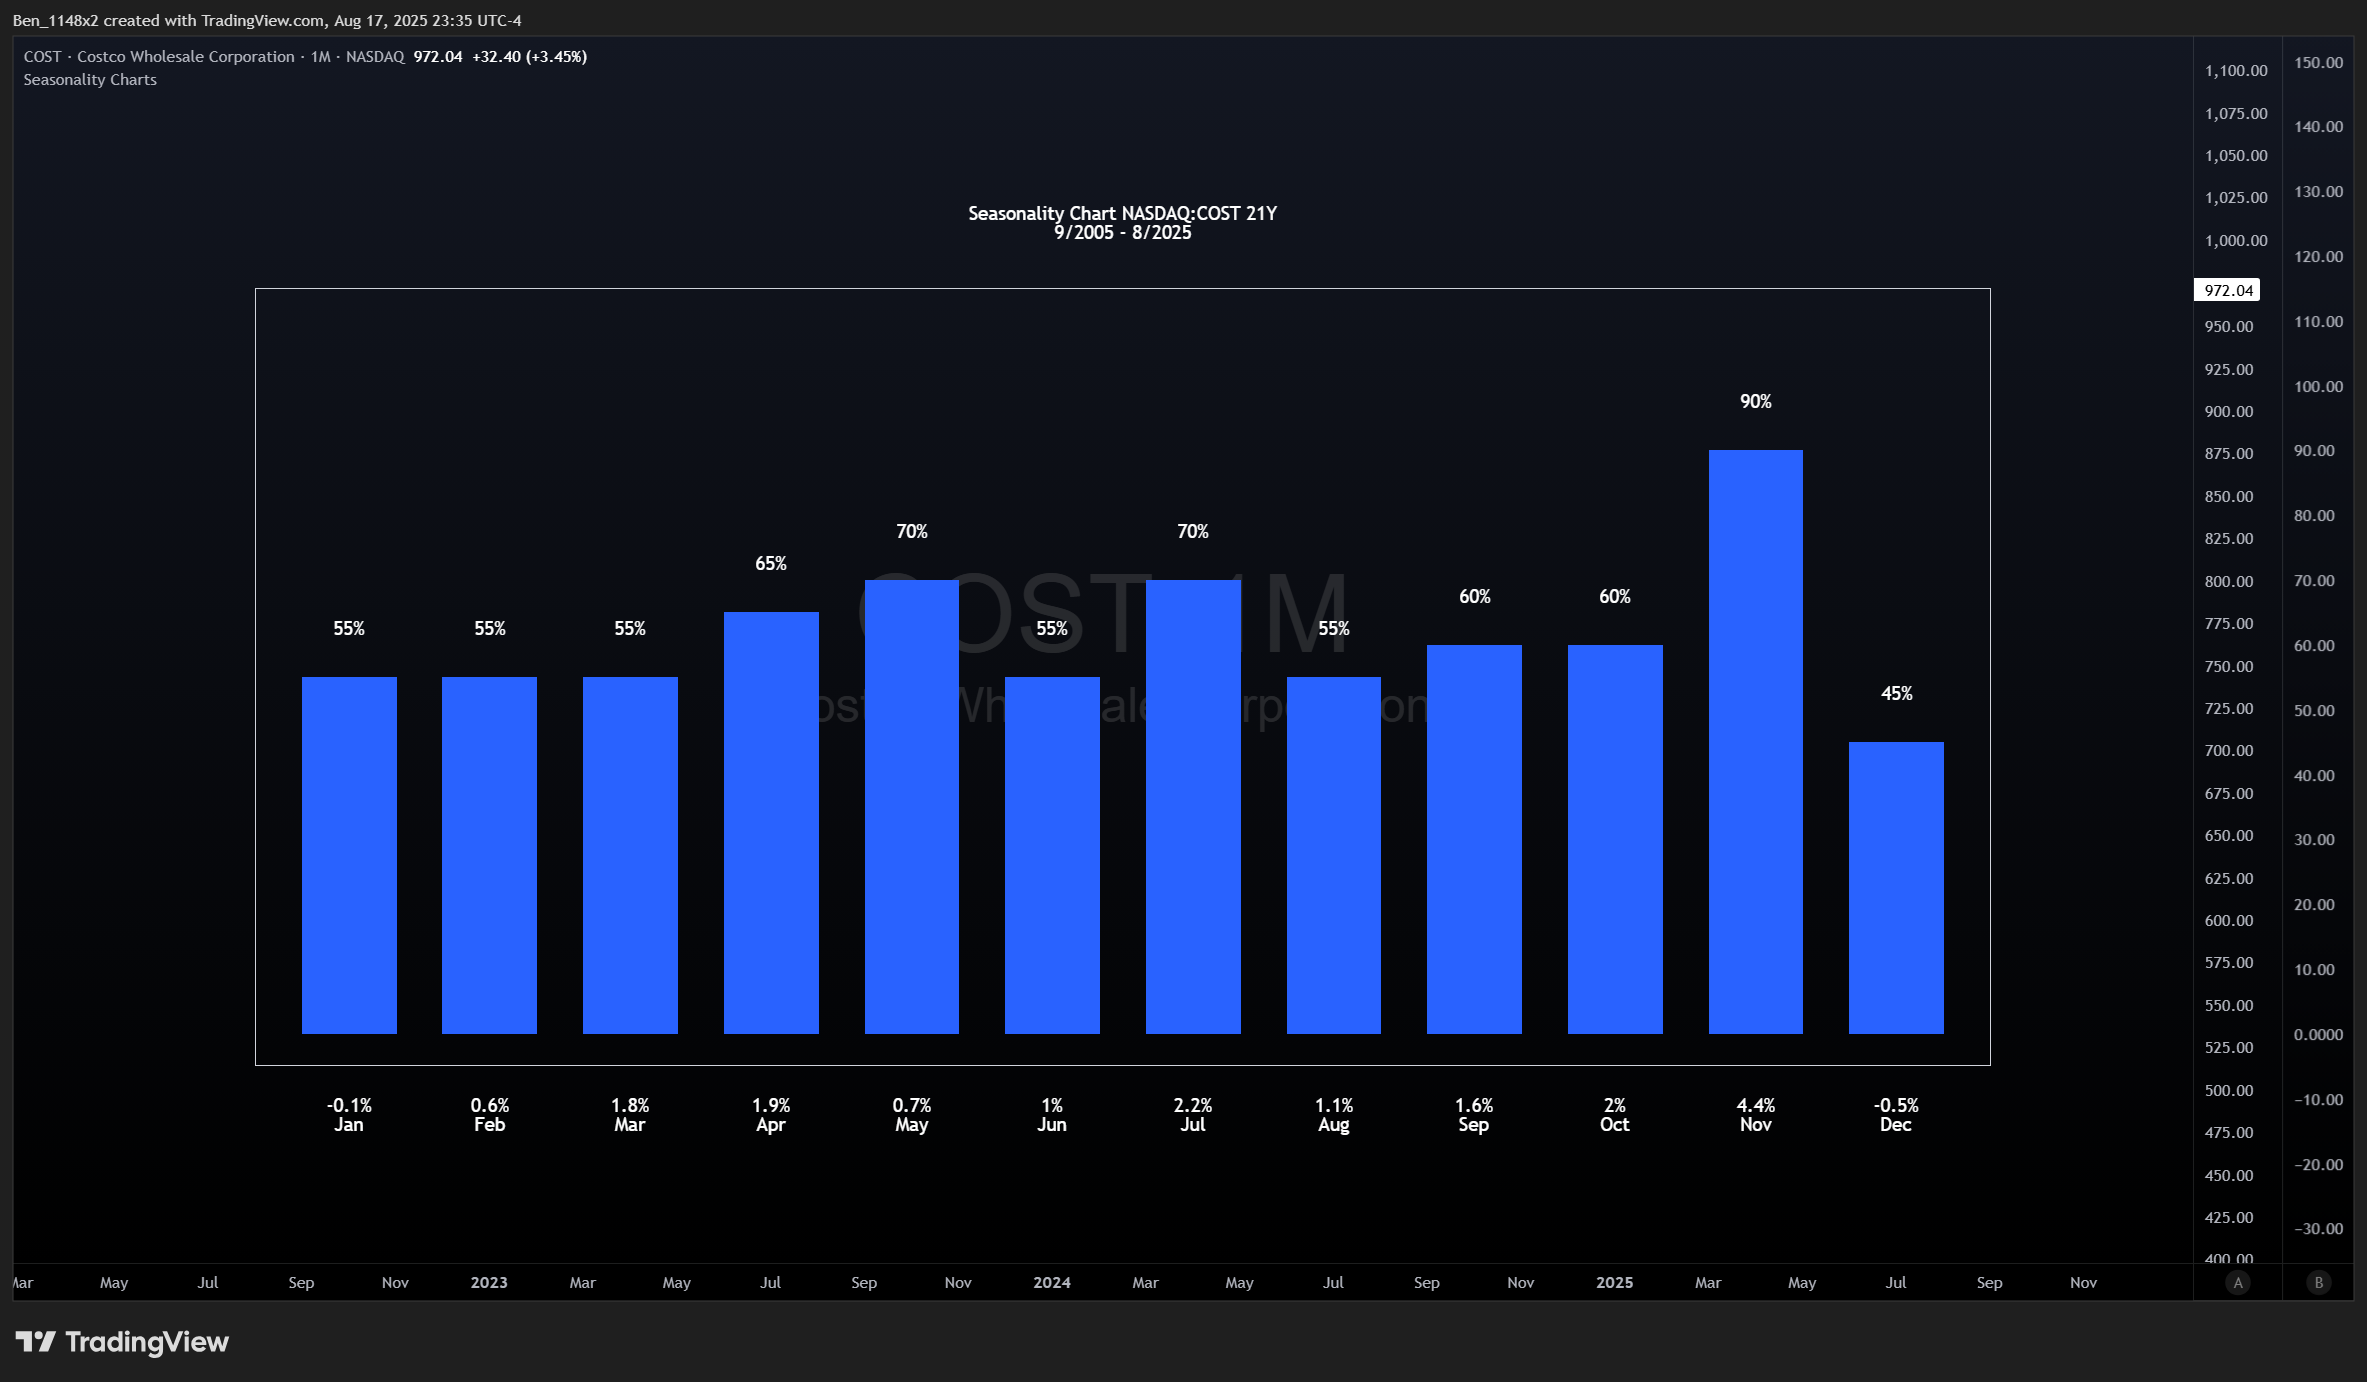Toggle the A auto-scale button
This screenshot has height=1382, width=2367.
point(2238,1282)
